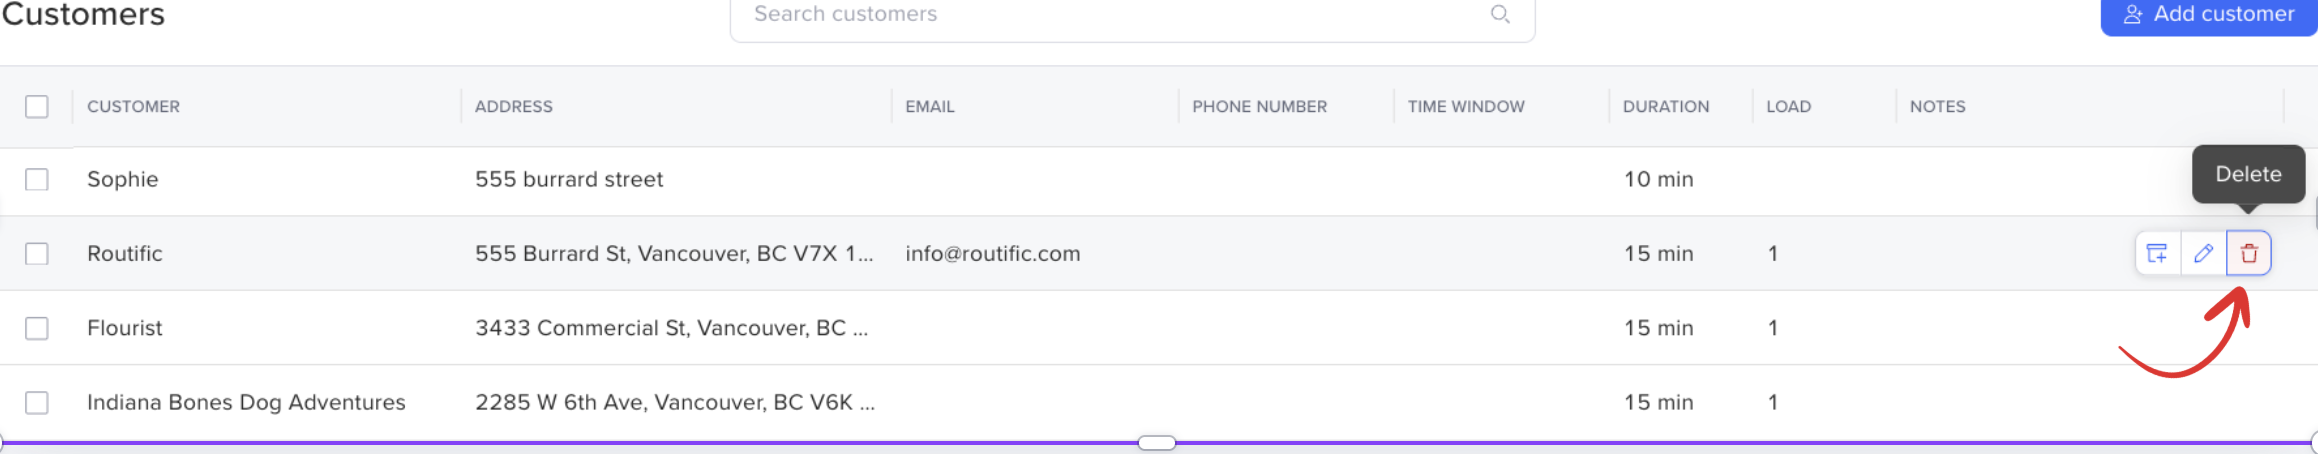This screenshot has width=2318, height=454.
Task: Click the Time Window column header
Action: click(1466, 106)
